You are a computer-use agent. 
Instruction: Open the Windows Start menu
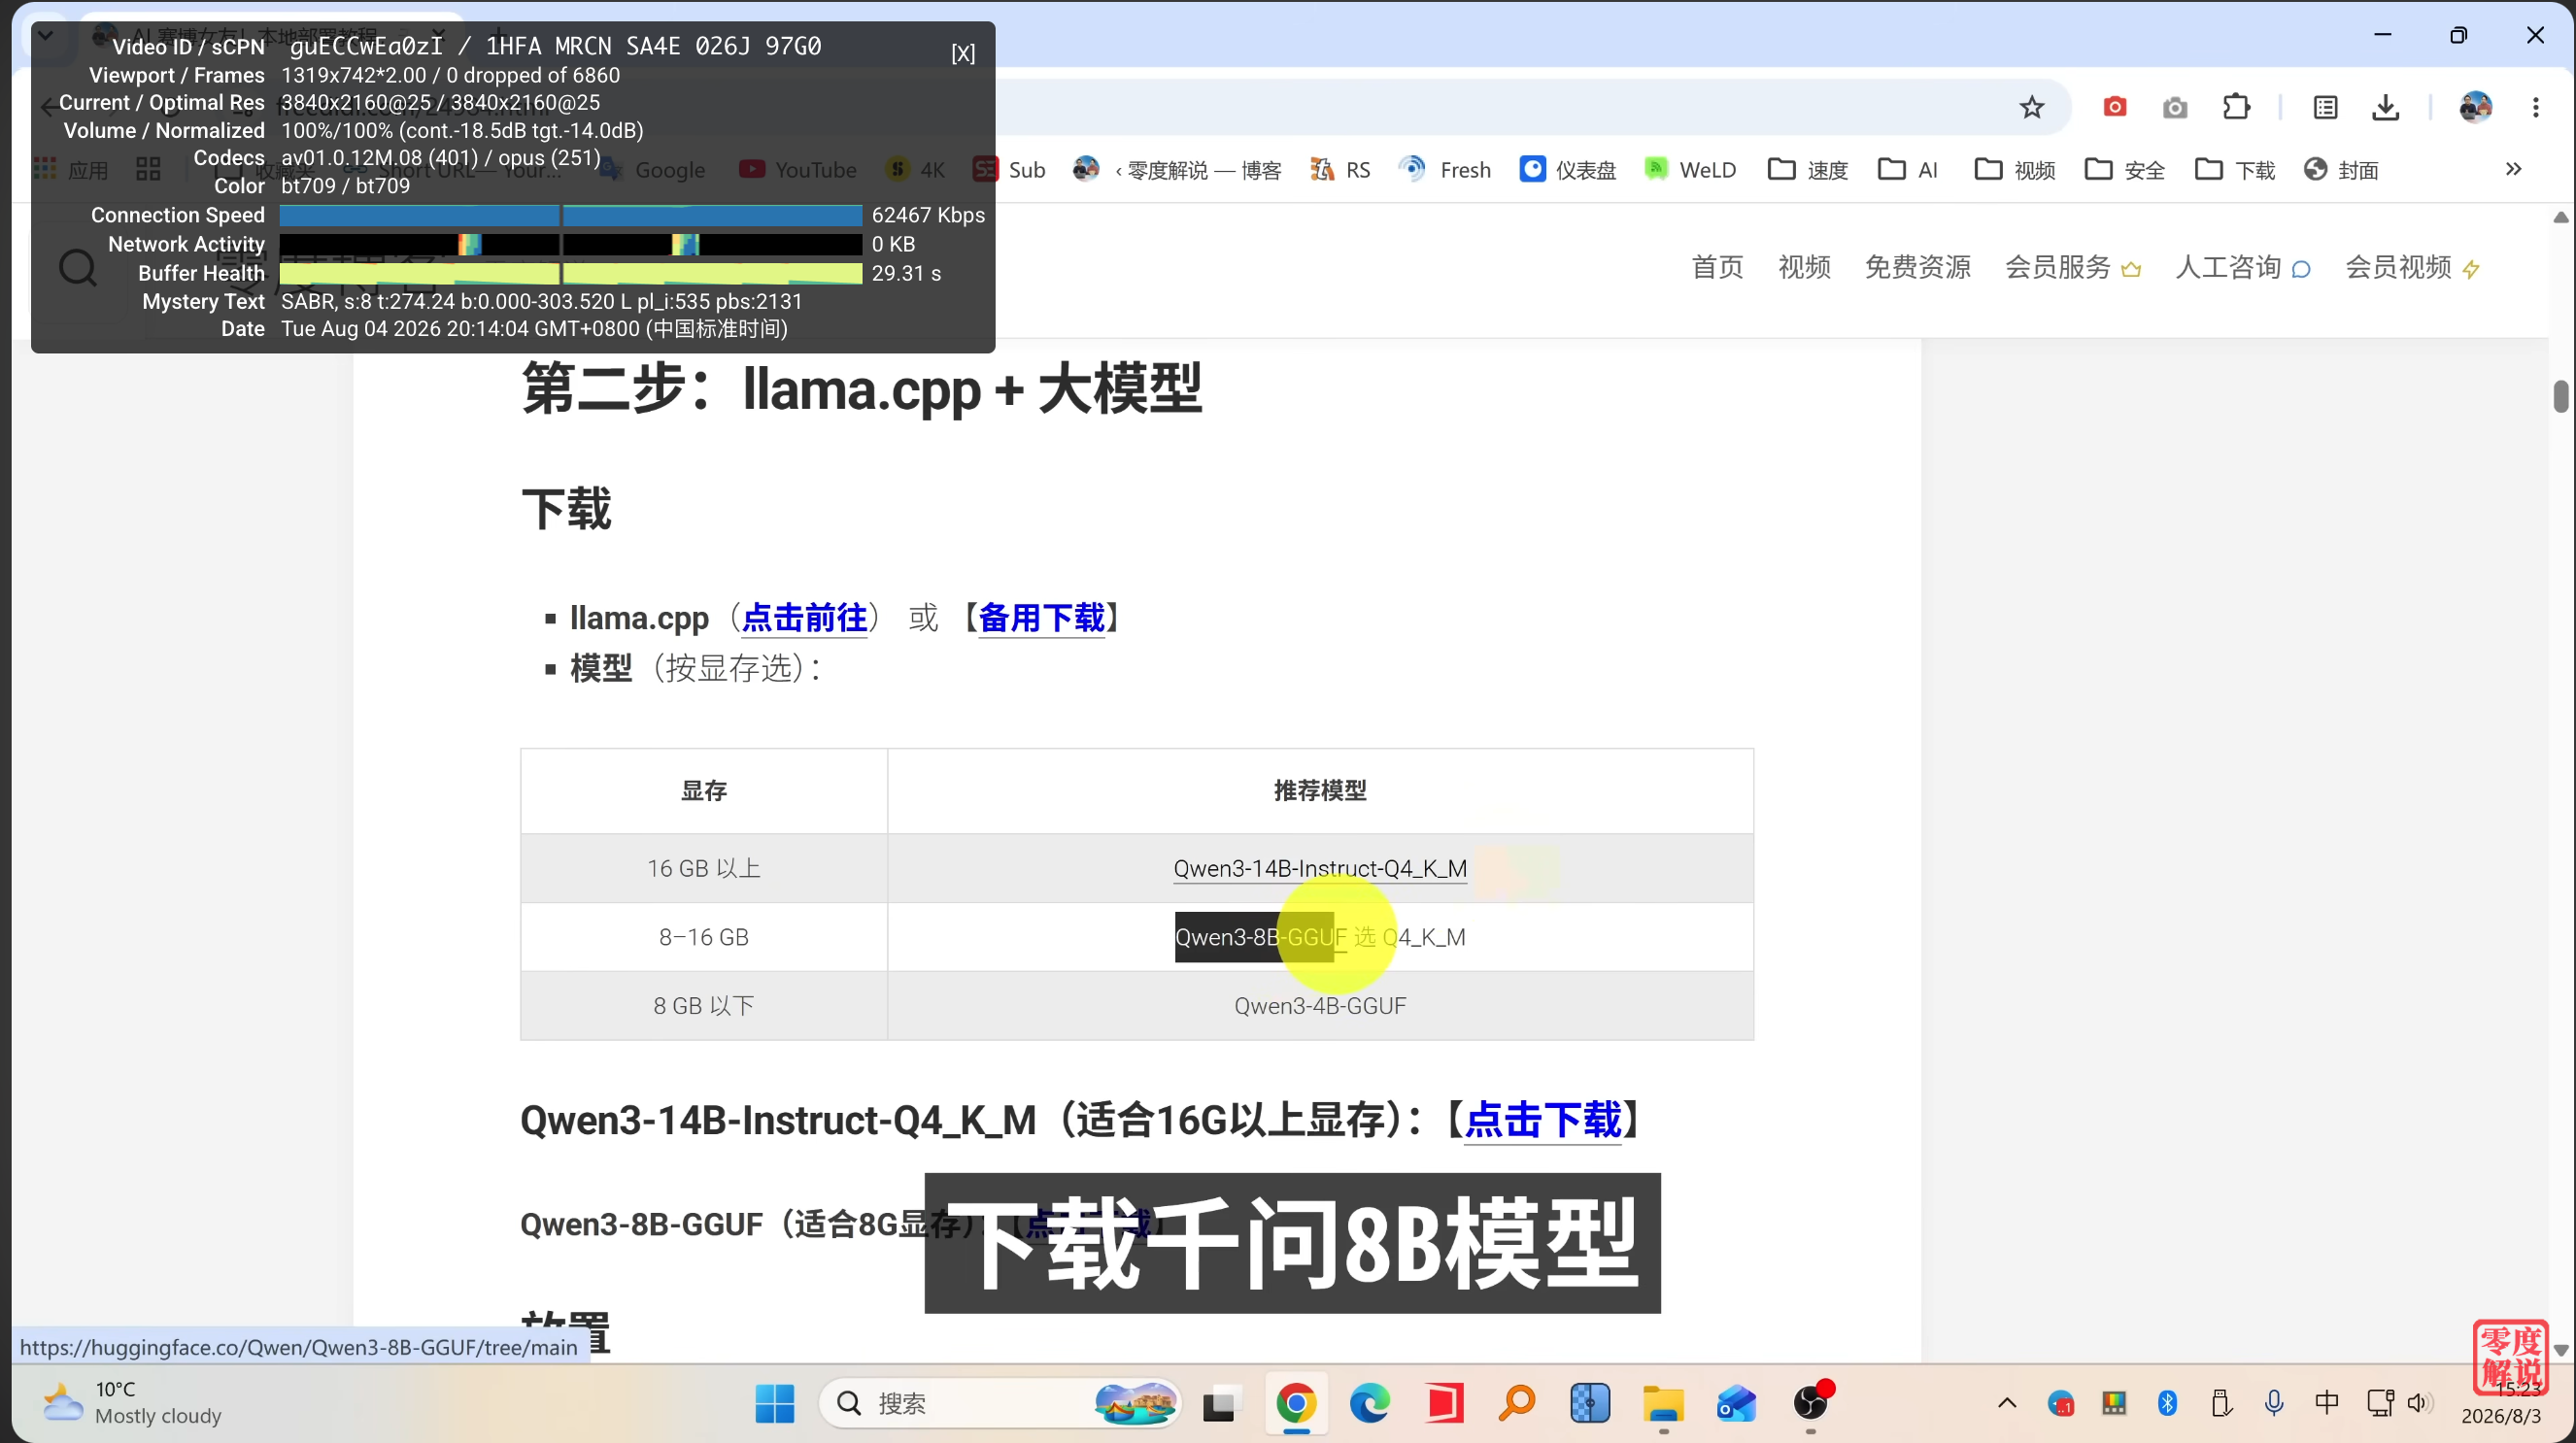point(774,1403)
